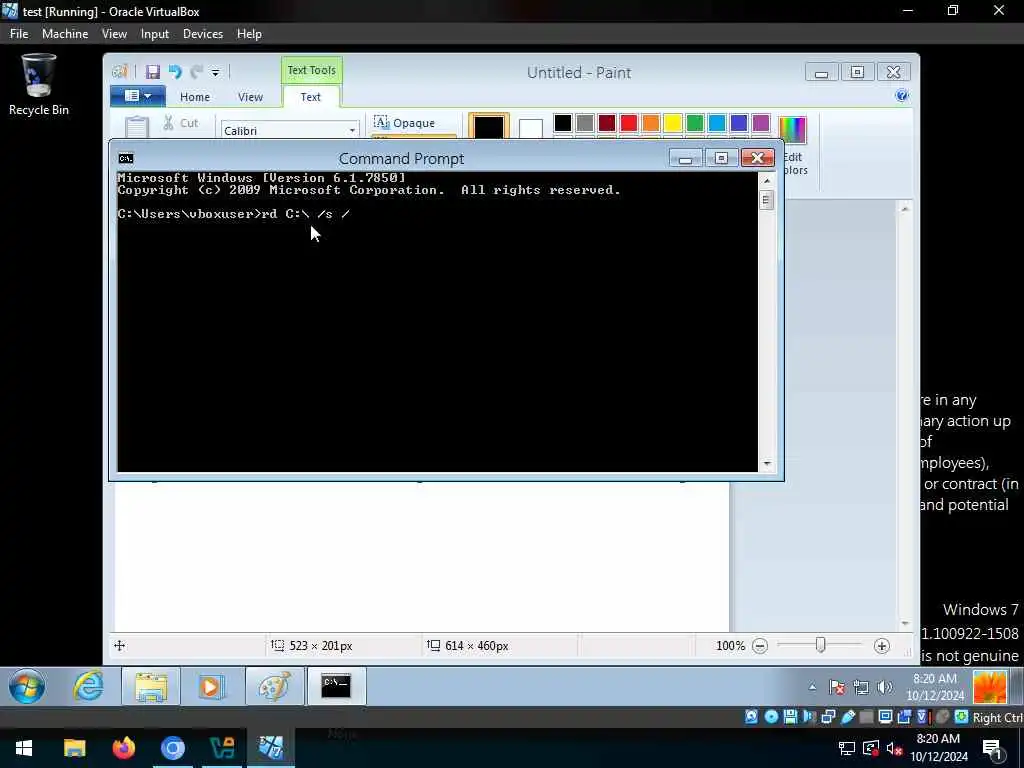Screen dimensions: 1024x768
Task: Select the Text ribbon tab in Paint
Action: coord(310,97)
